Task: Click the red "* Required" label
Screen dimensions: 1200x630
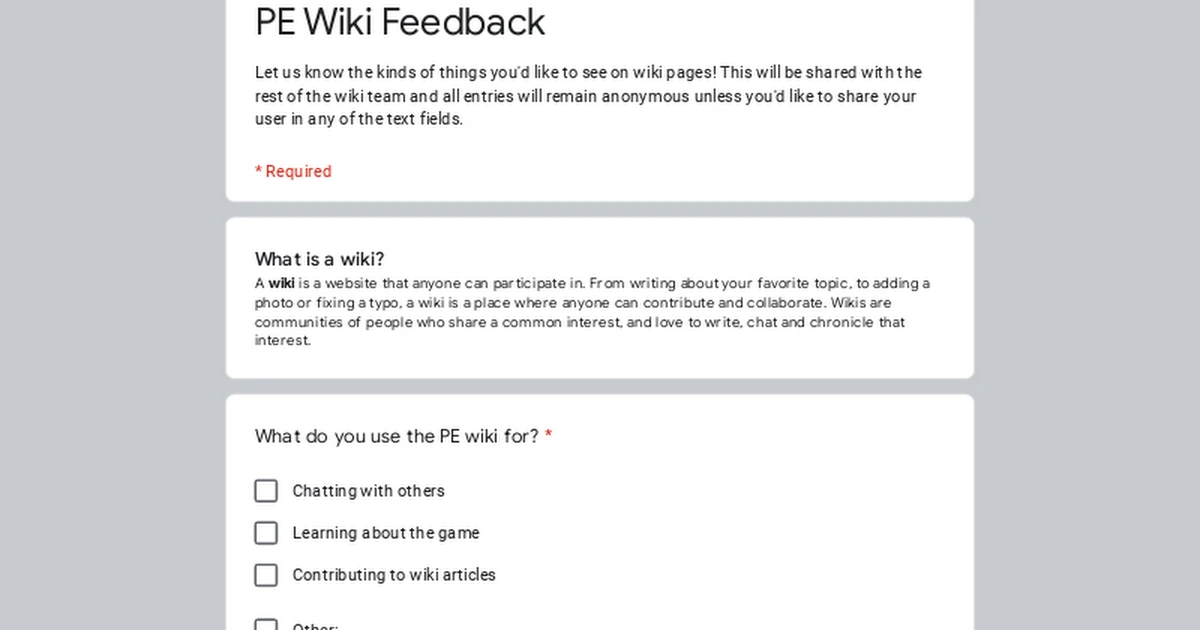Action: coord(293,171)
